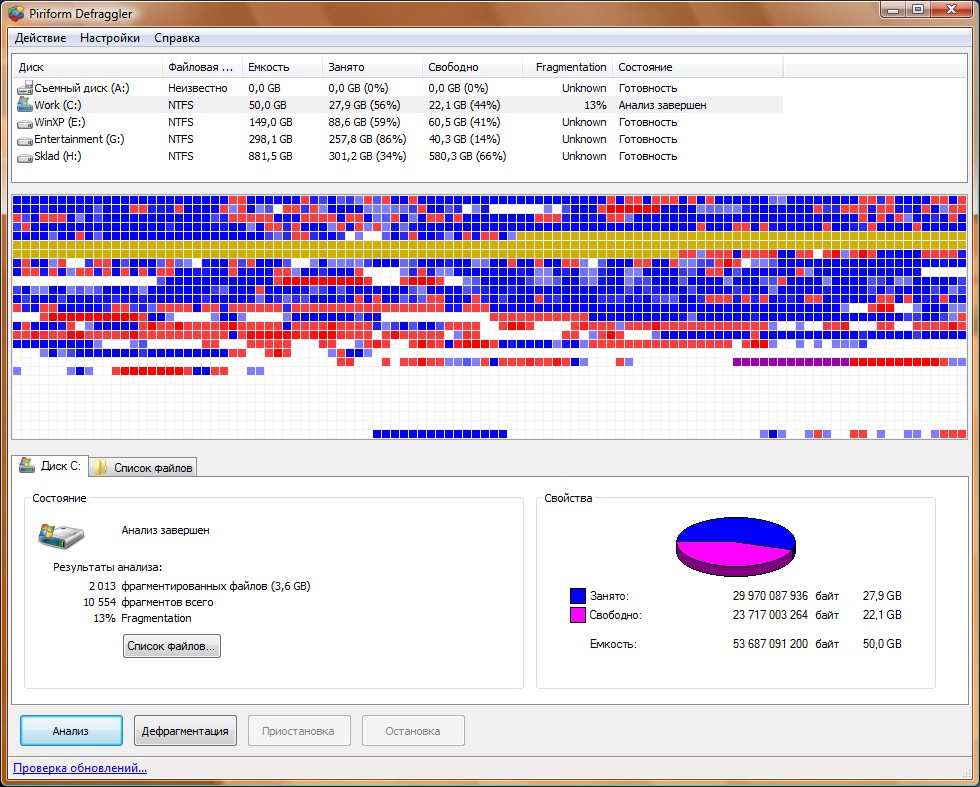Select the 149,0 GB capacity cell
Screen dimensions: 980x787
270,122
